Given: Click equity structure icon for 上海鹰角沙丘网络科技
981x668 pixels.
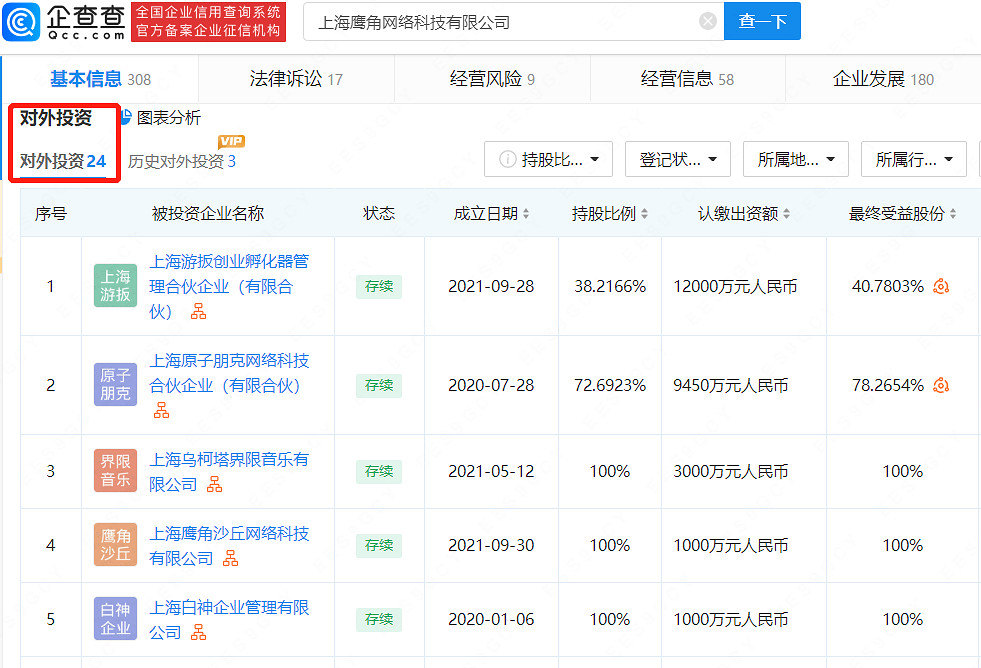Looking at the screenshot, I should coord(230,558).
